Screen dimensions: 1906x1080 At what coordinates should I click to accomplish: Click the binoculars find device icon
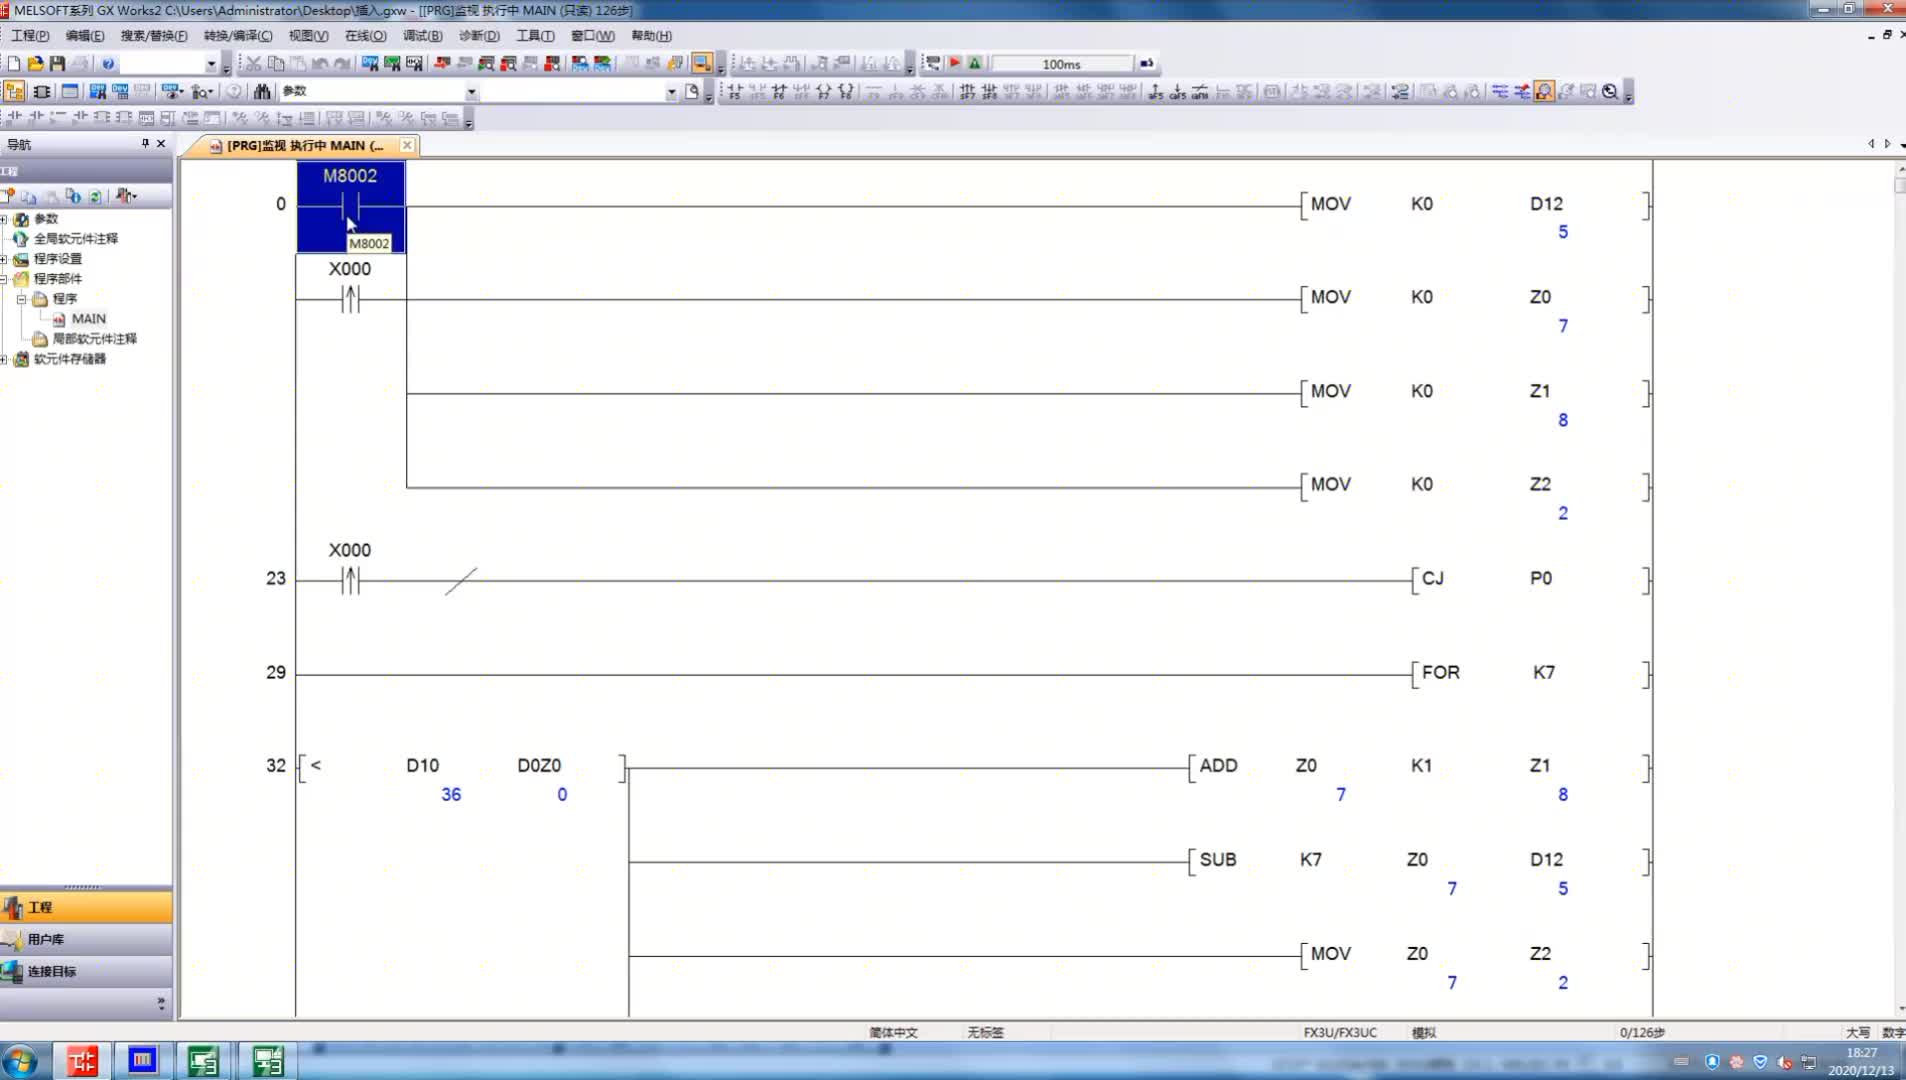(262, 91)
